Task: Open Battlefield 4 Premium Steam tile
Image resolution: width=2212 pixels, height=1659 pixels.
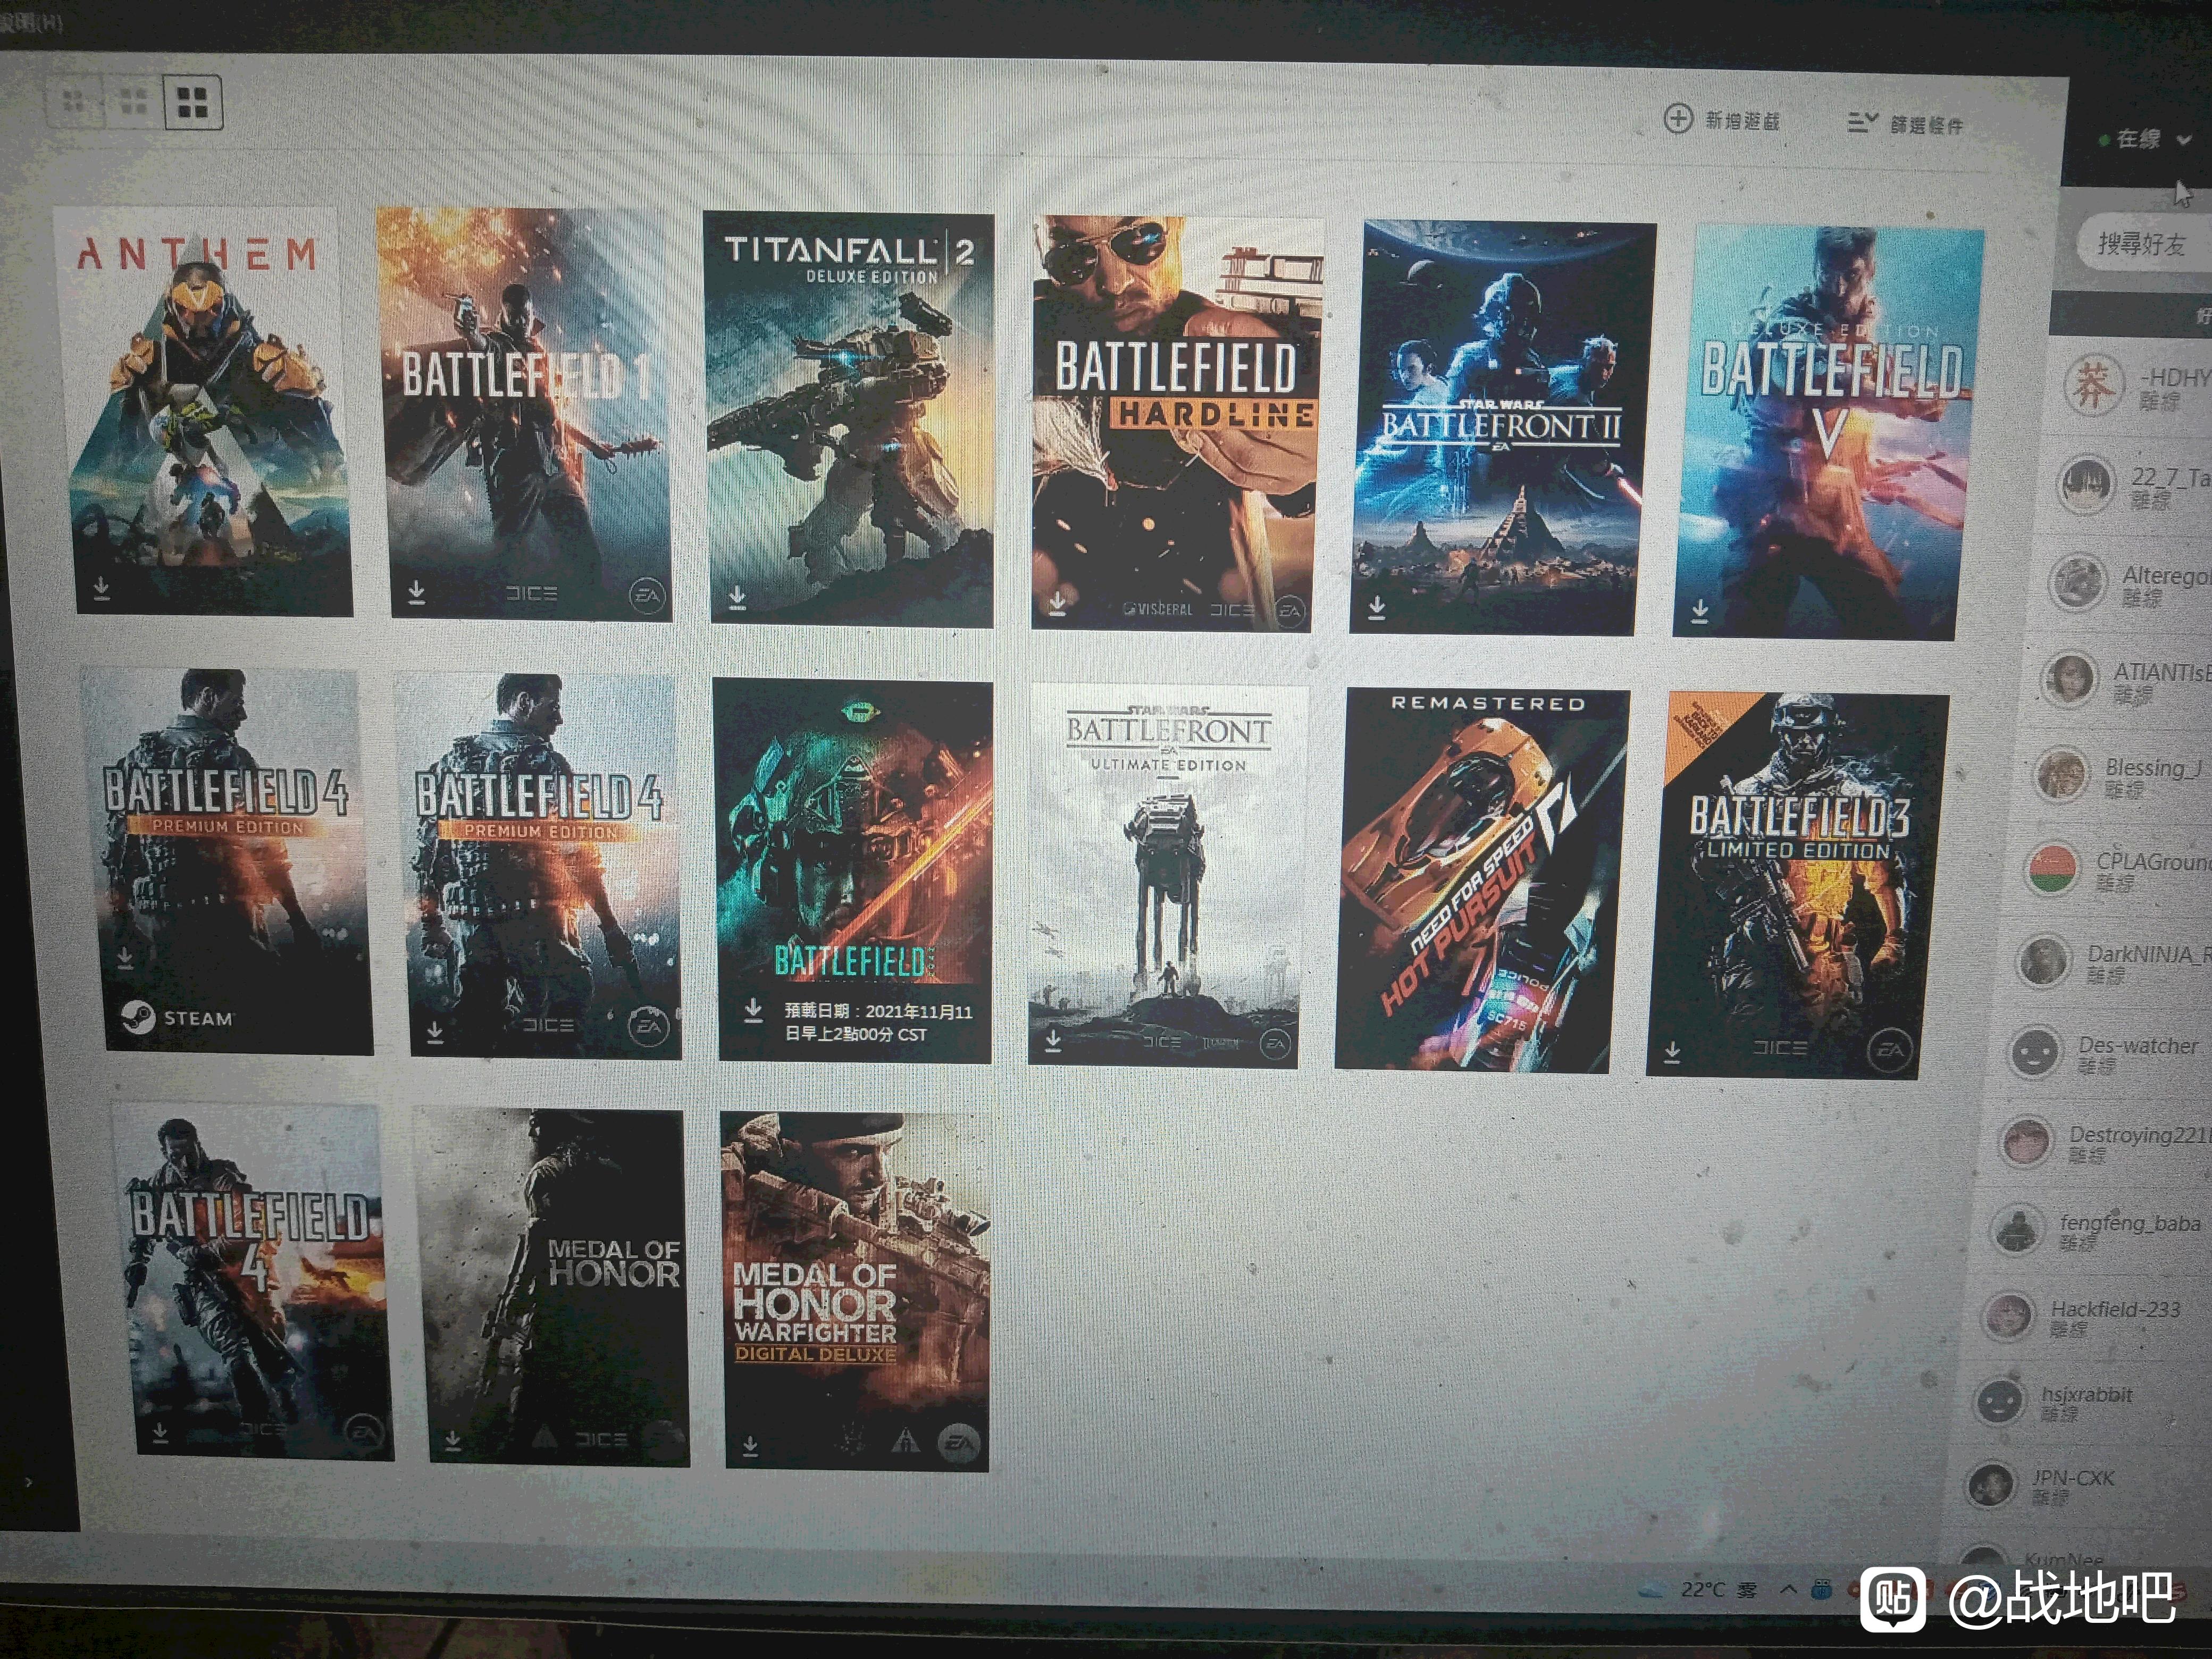Action: 228,861
